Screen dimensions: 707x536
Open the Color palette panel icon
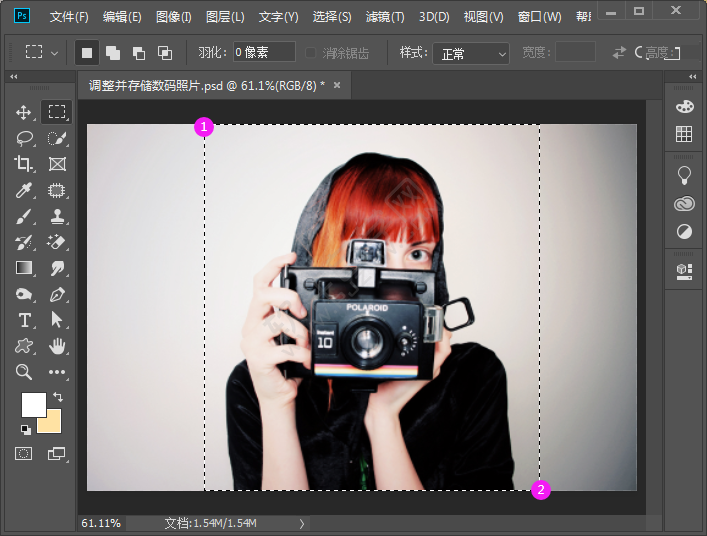[x=684, y=106]
